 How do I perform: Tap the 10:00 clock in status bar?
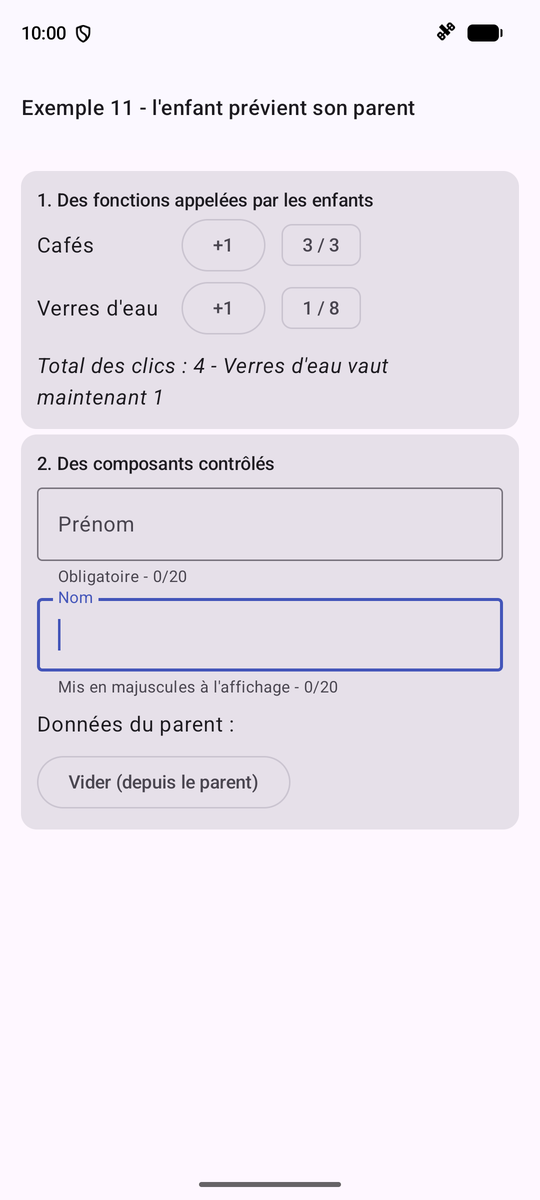pos(43,33)
